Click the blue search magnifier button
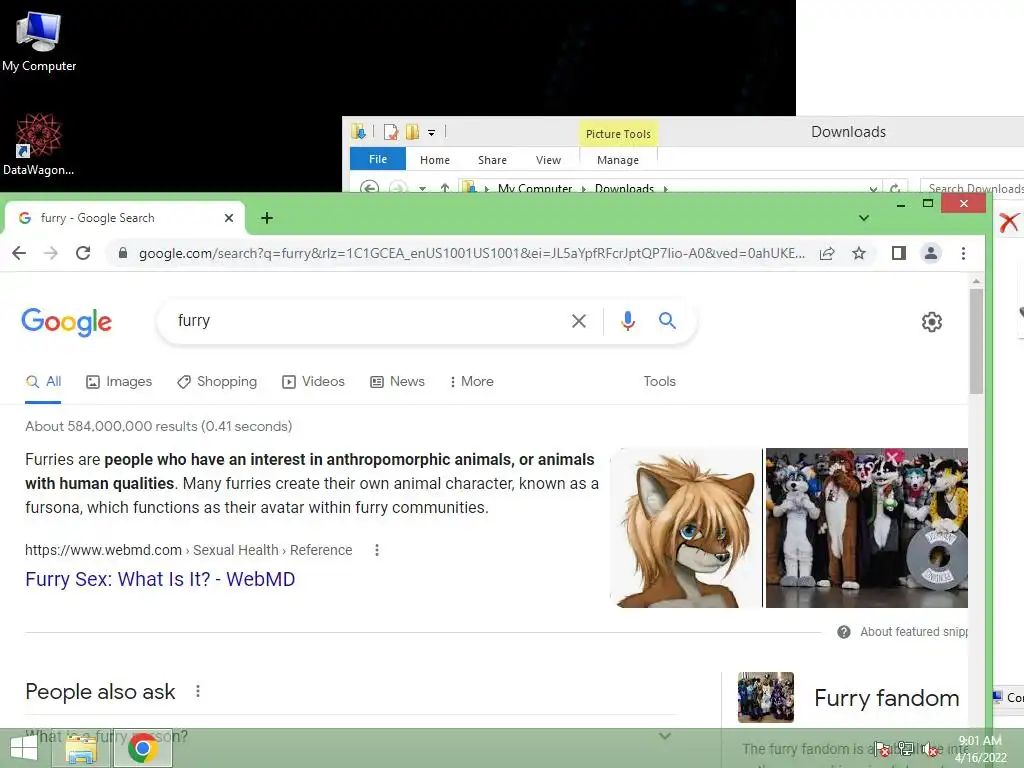1024x768 pixels. coord(667,321)
